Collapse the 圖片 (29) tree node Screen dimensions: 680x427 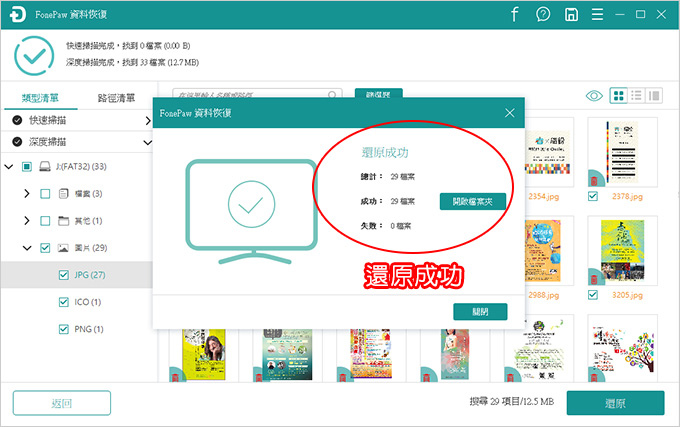coord(27,248)
